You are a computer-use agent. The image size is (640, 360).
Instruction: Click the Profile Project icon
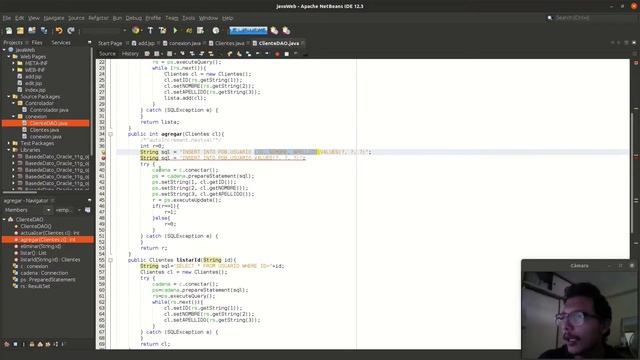(x=200, y=31)
